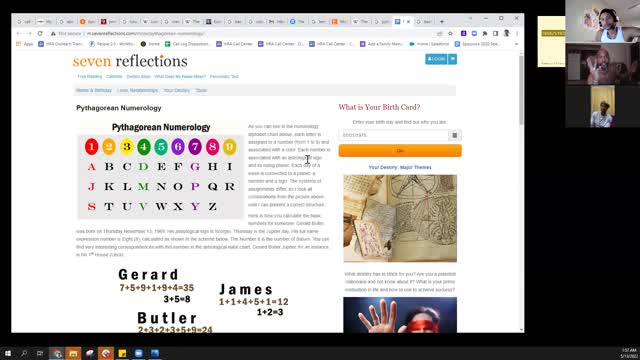Open the Home | Salesforce bookmark
This screenshot has width=640, height=360.
point(429,44)
